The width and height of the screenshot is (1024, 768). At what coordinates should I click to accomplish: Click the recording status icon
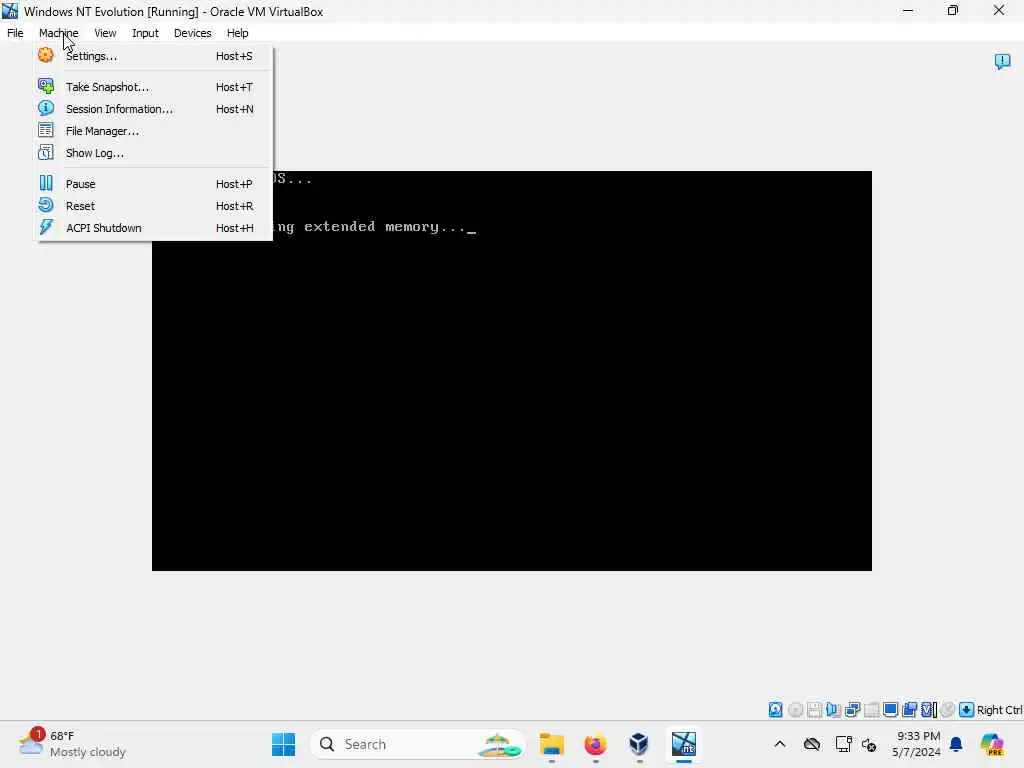[x=948, y=710]
